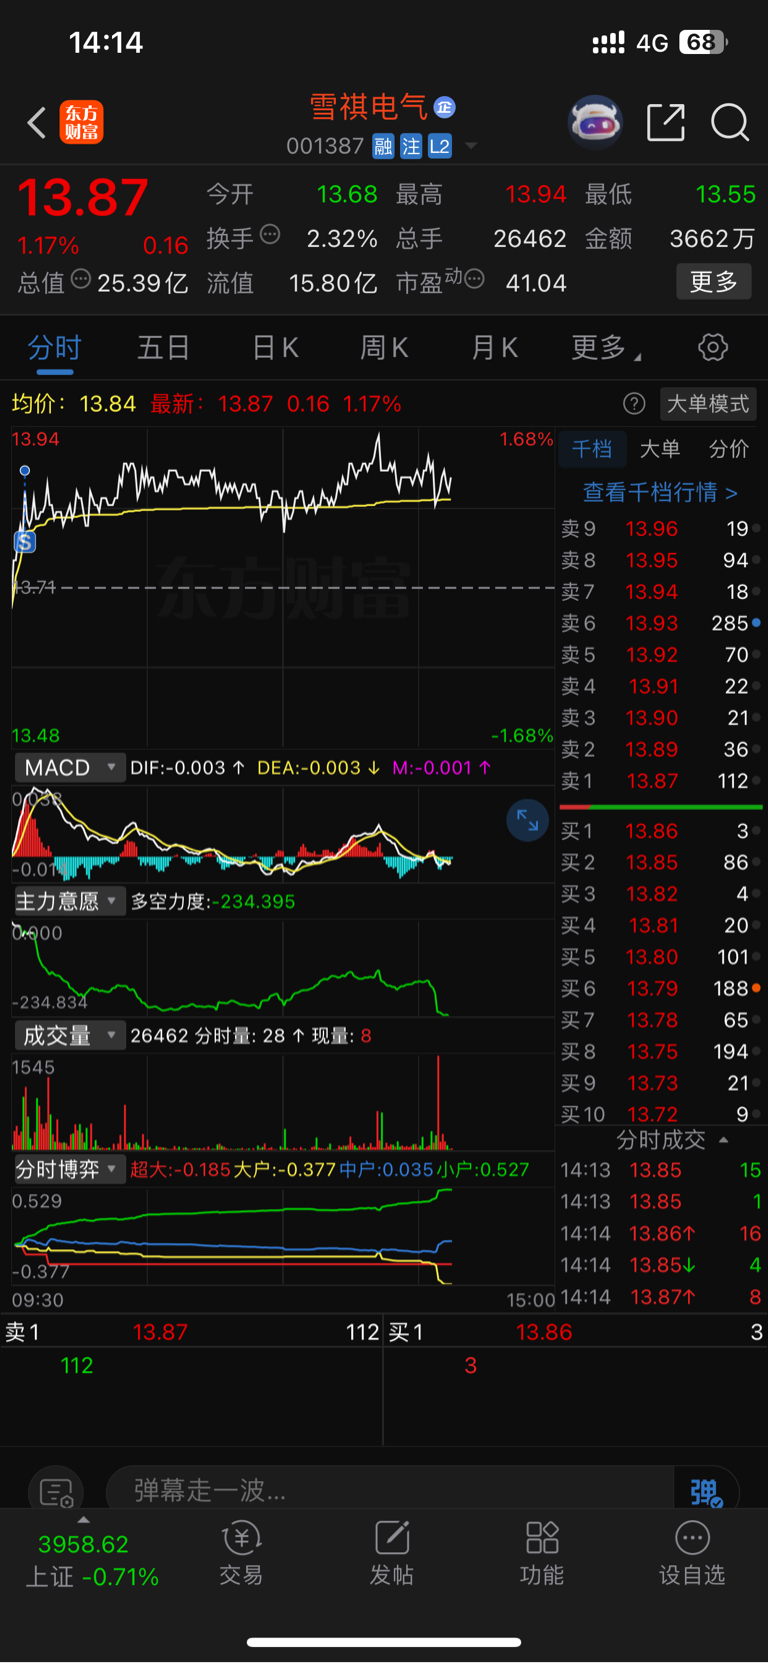768x1663 pixels.
Task: Tap the 卖1 13.87 order row
Action: click(x=660, y=781)
